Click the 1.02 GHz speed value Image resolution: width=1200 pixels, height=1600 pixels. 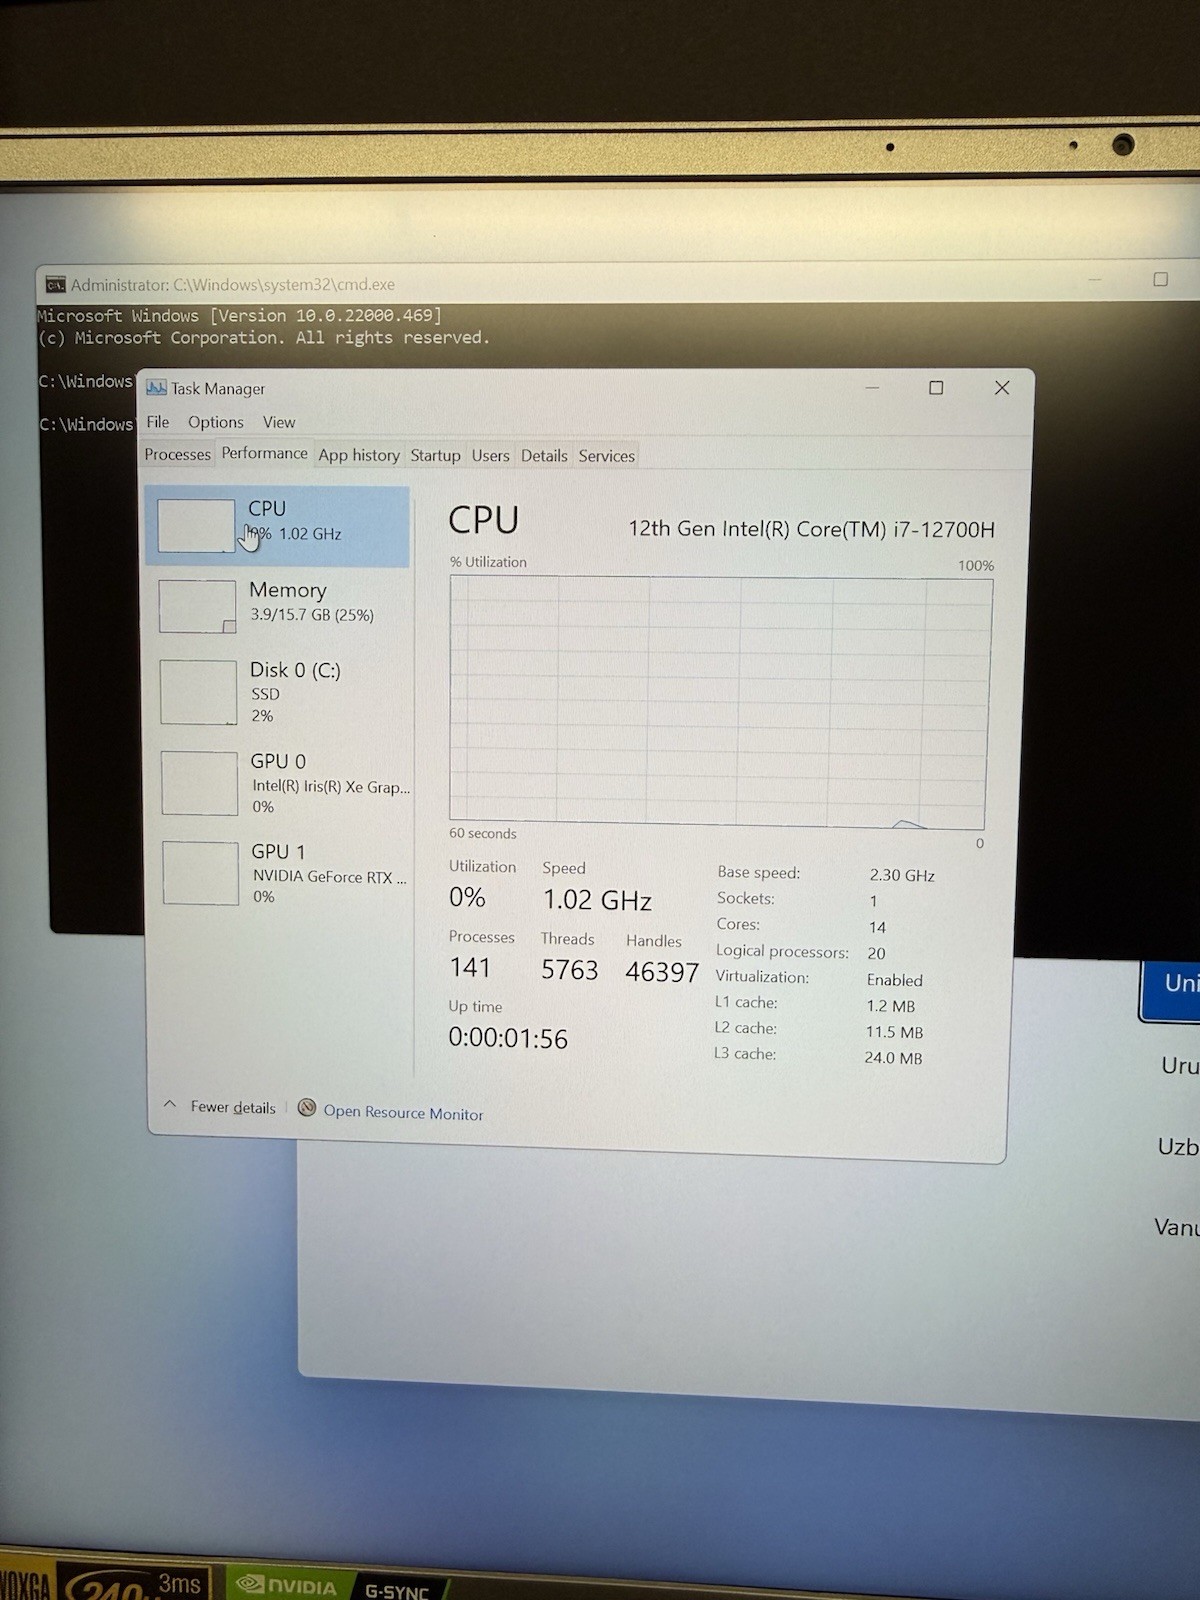click(597, 900)
